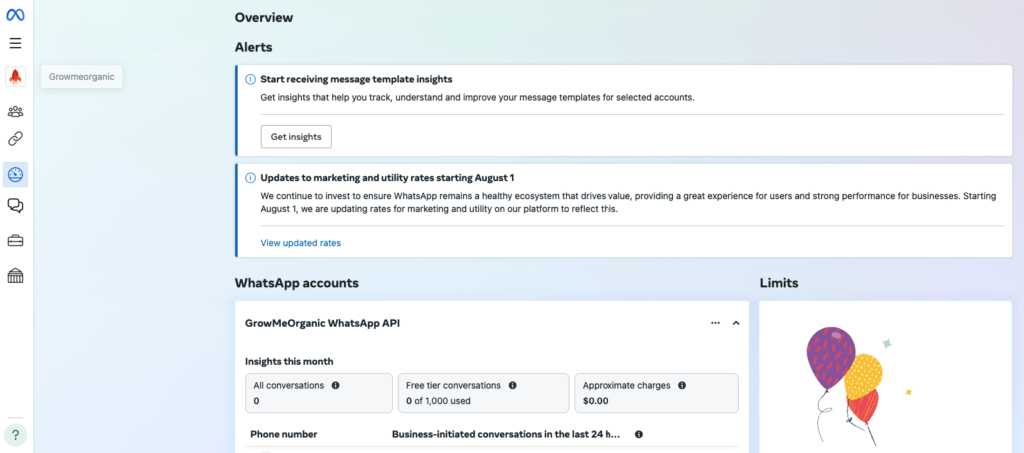Collapse the GrowMeOrganic WhatsApp API card
1024x453 pixels.
pyautogui.click(x=736, y=323)
